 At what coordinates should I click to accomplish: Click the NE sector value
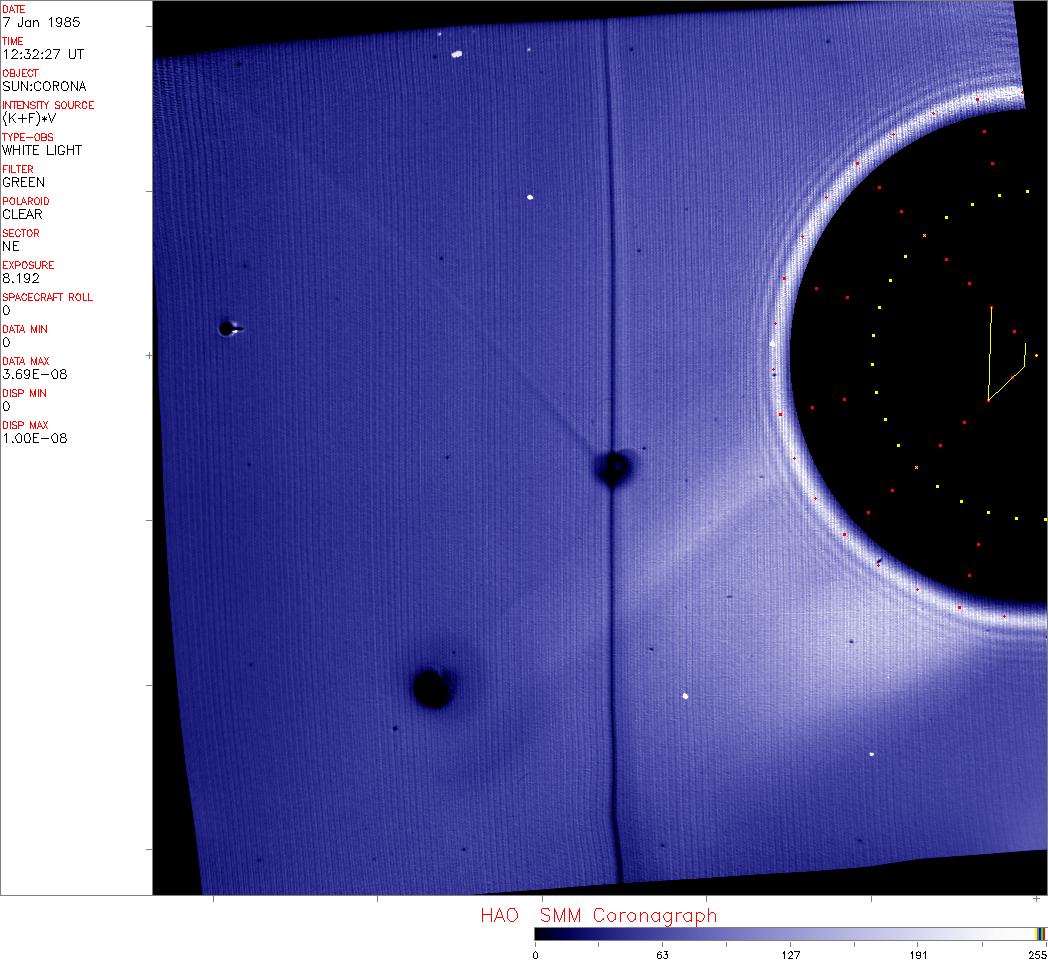pos(10,246)
